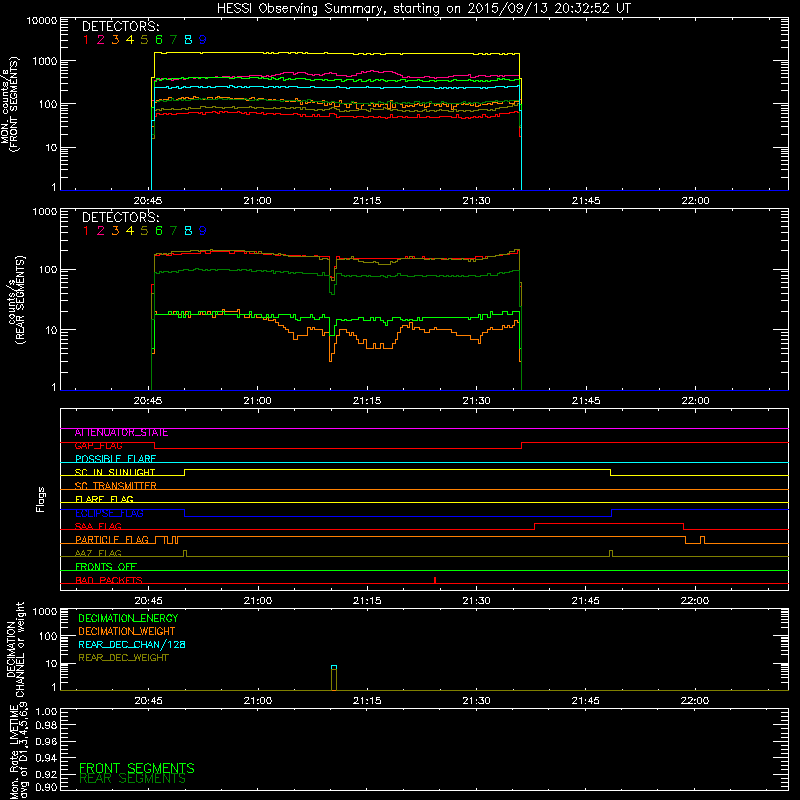Click red detector '1' in front segments legend
This screenshot has height=800, width=800.
(x=86, y=40)
